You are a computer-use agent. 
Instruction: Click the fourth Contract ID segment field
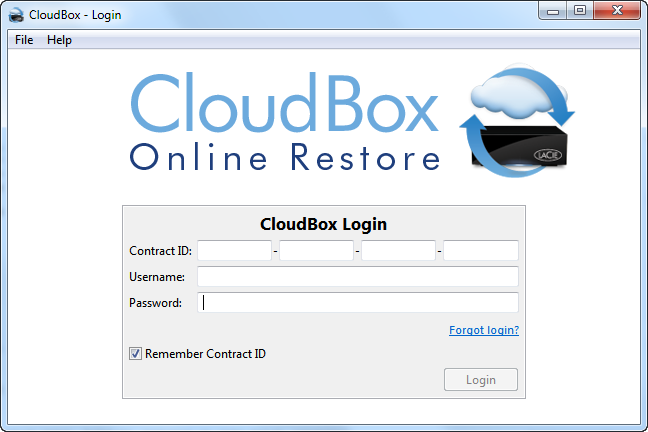coord(481,251)
